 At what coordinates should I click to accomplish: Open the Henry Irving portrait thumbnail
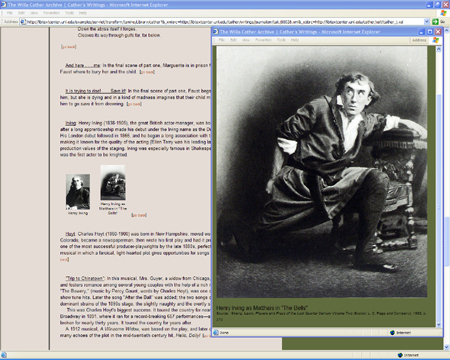click(x=78, y=191)
